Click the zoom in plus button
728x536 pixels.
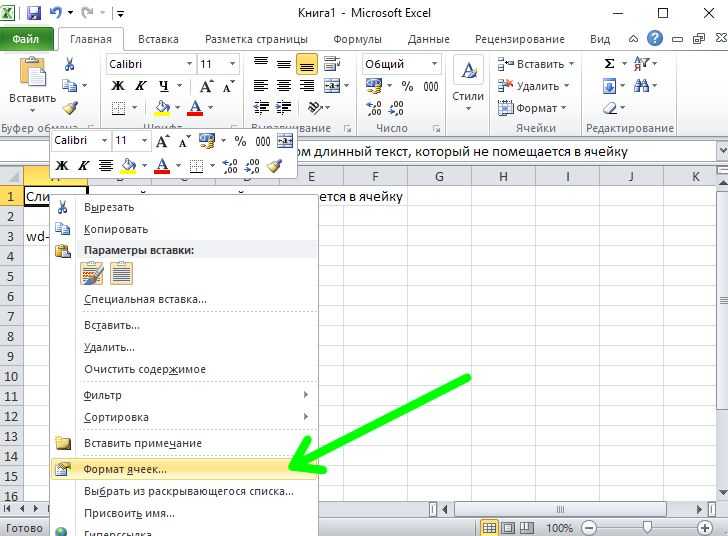pyautogui.click(x=705, y=528)
